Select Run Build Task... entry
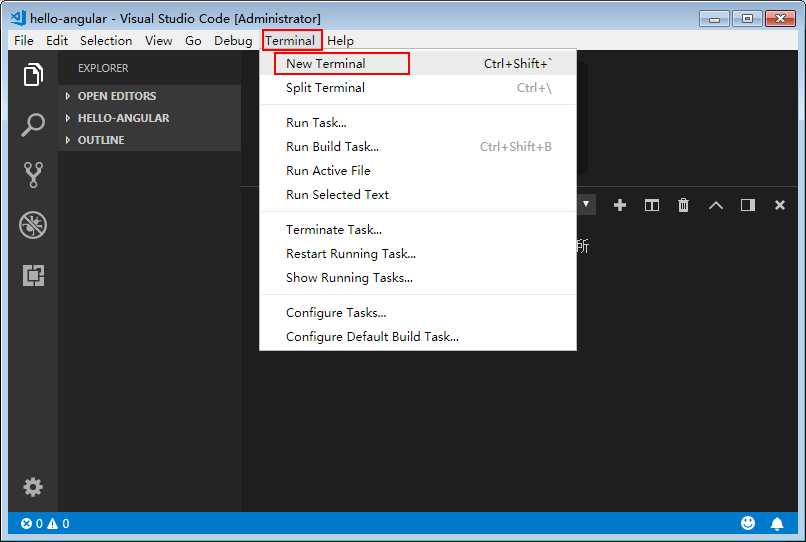 point(418,147)
